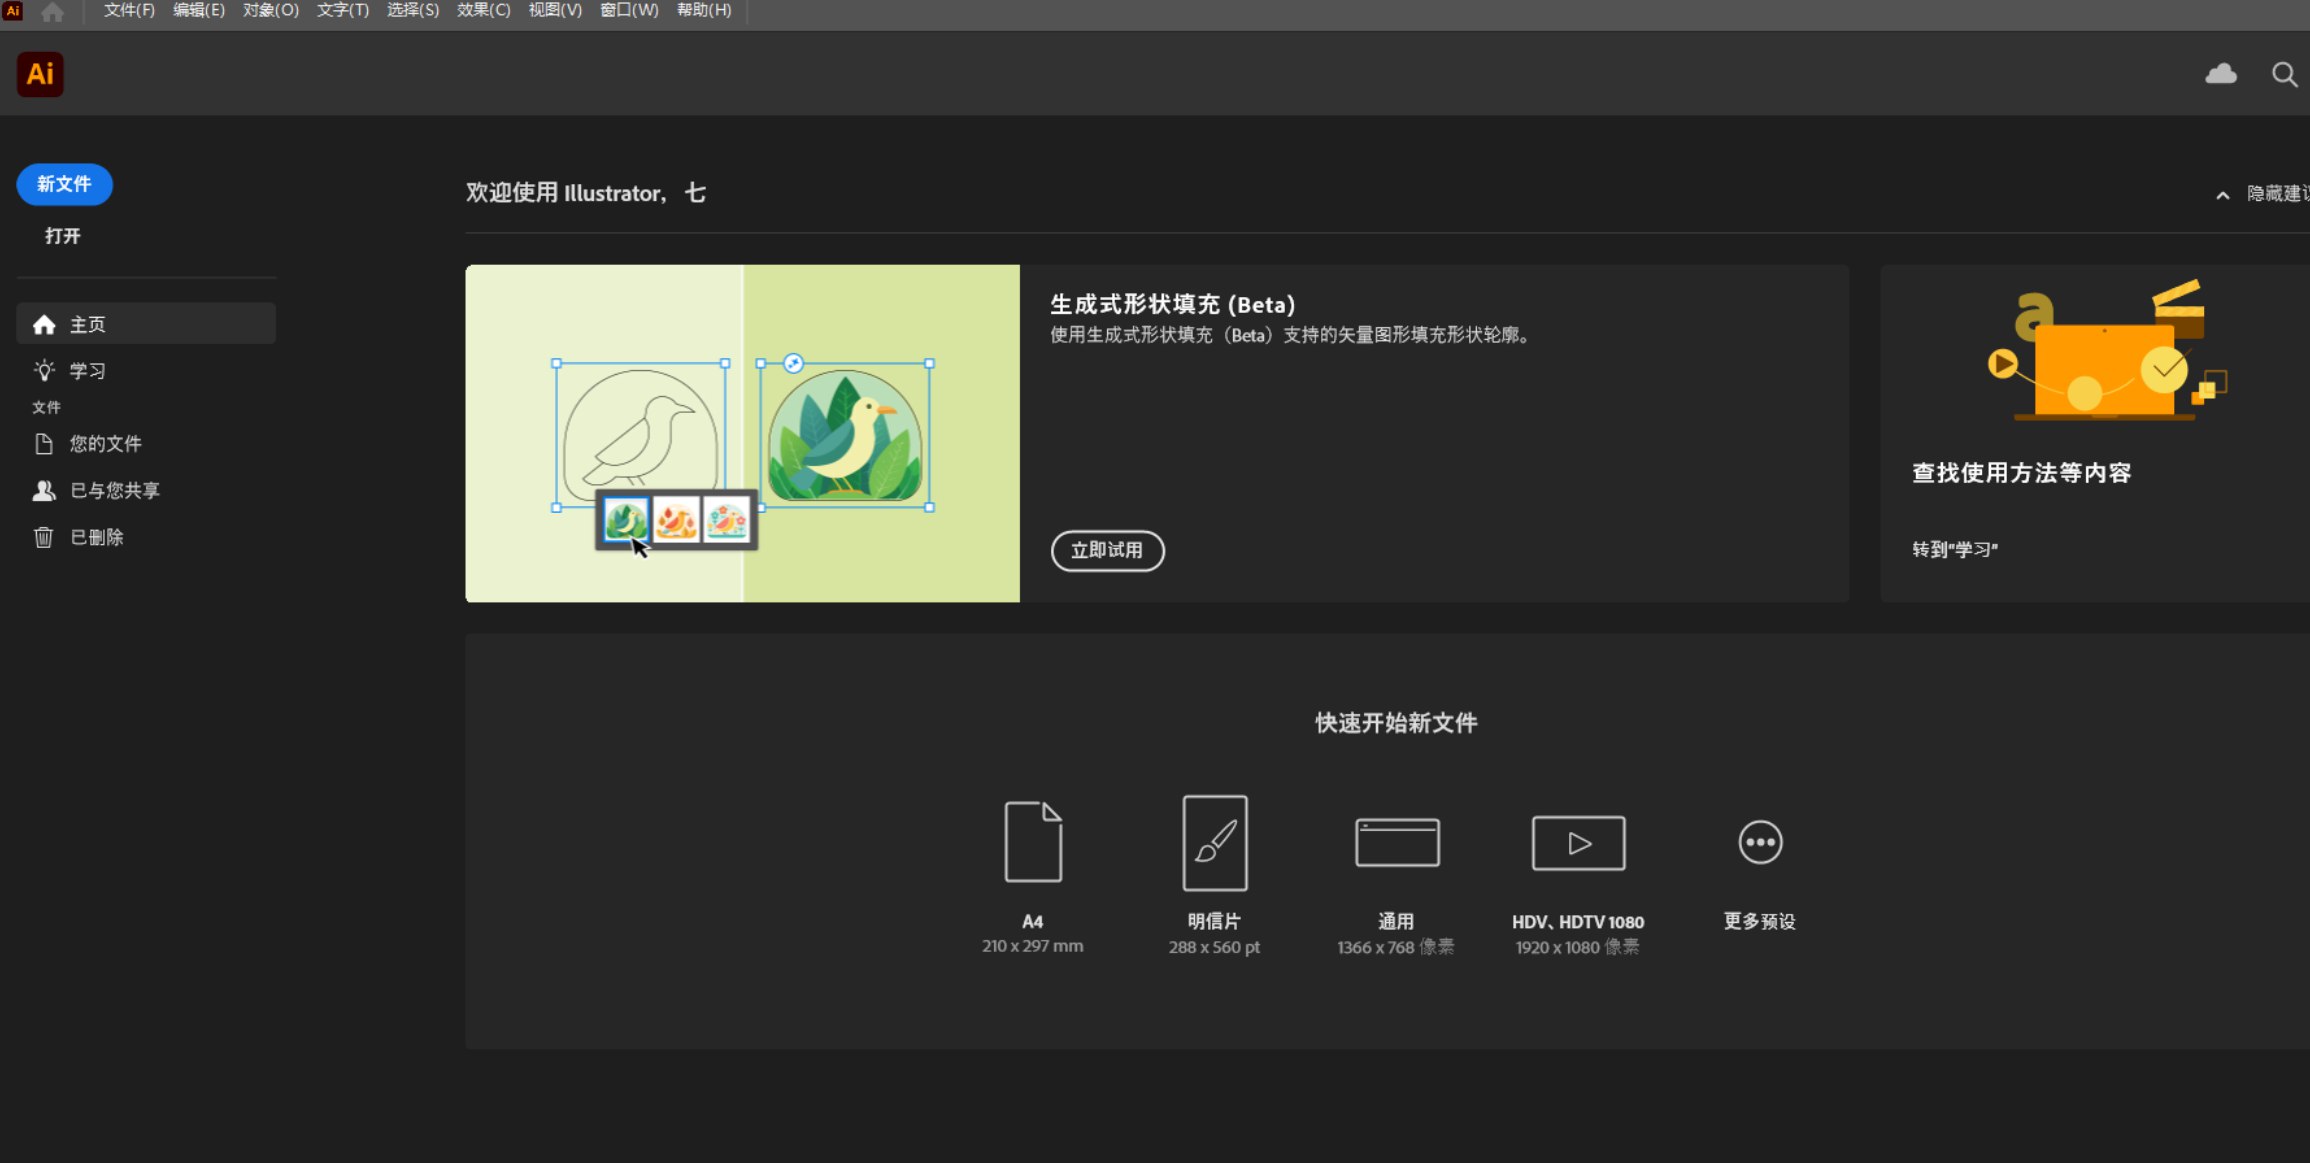The width and height of the screenshot is (2310, 1163).
Task: Click the 查找使用方法等内容 heading
Action: pos(2021,473)
